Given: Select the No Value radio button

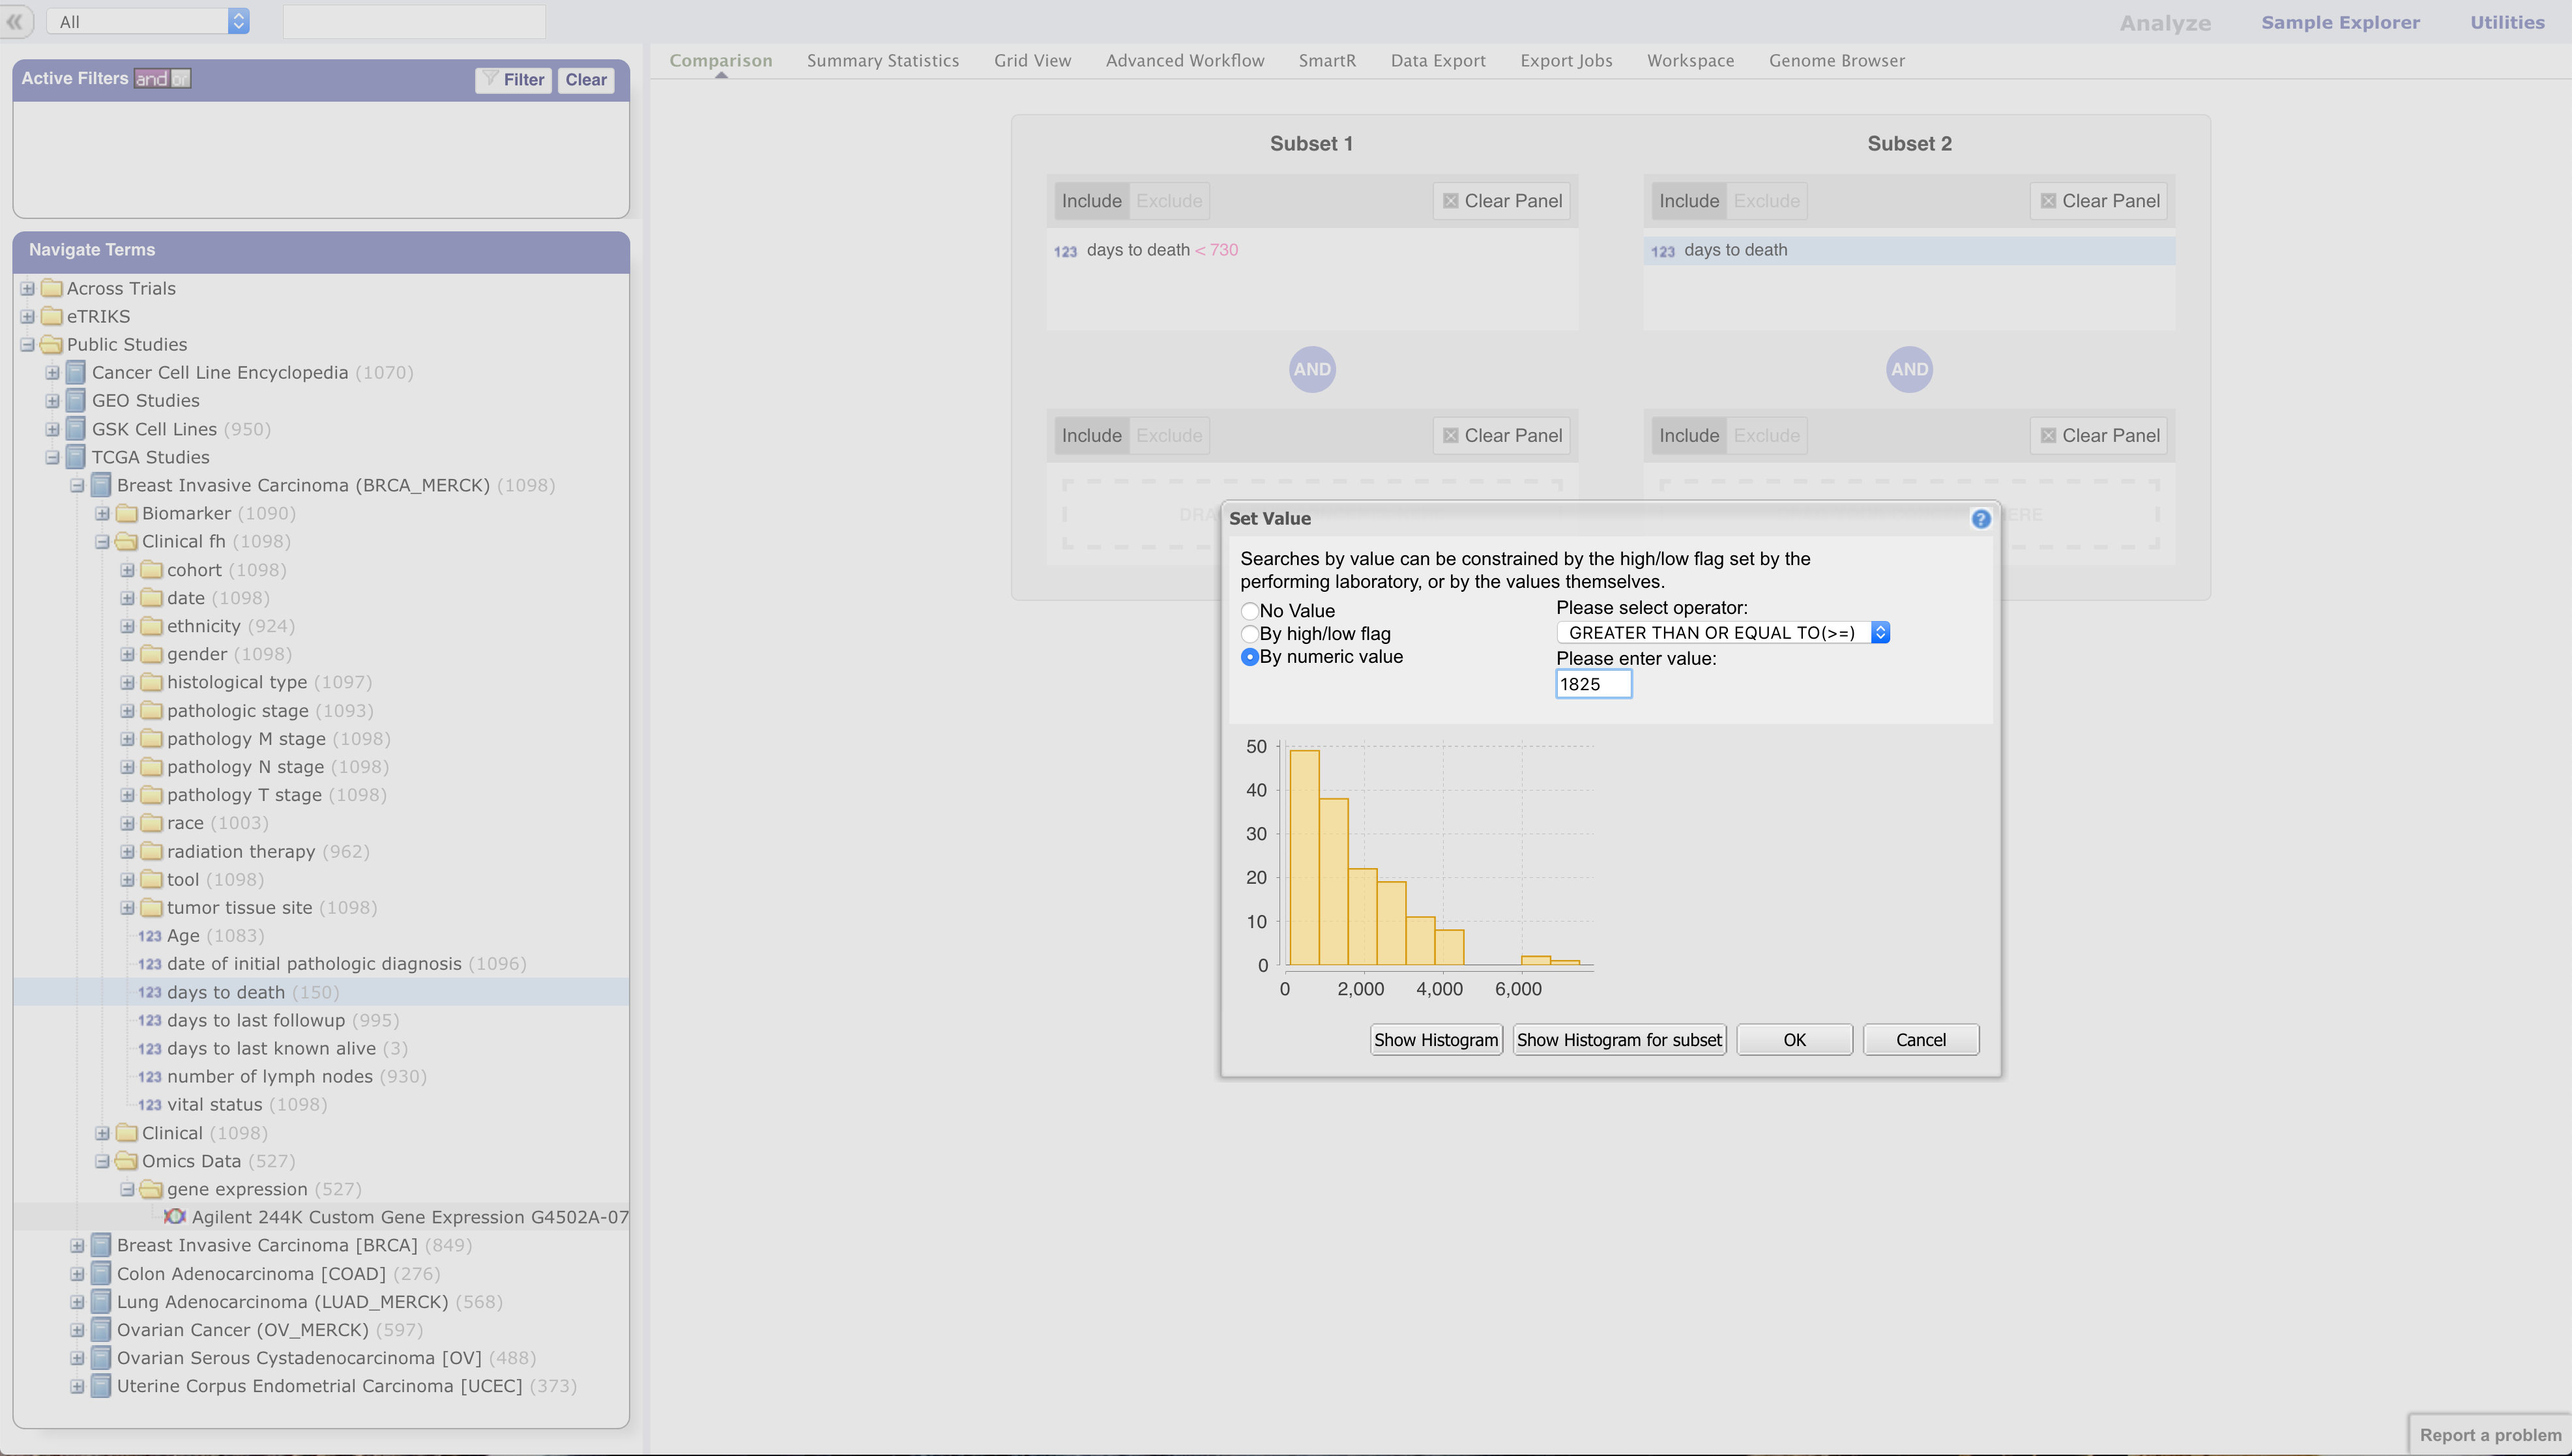Looking at the screenshot, I should point(1249,610).
